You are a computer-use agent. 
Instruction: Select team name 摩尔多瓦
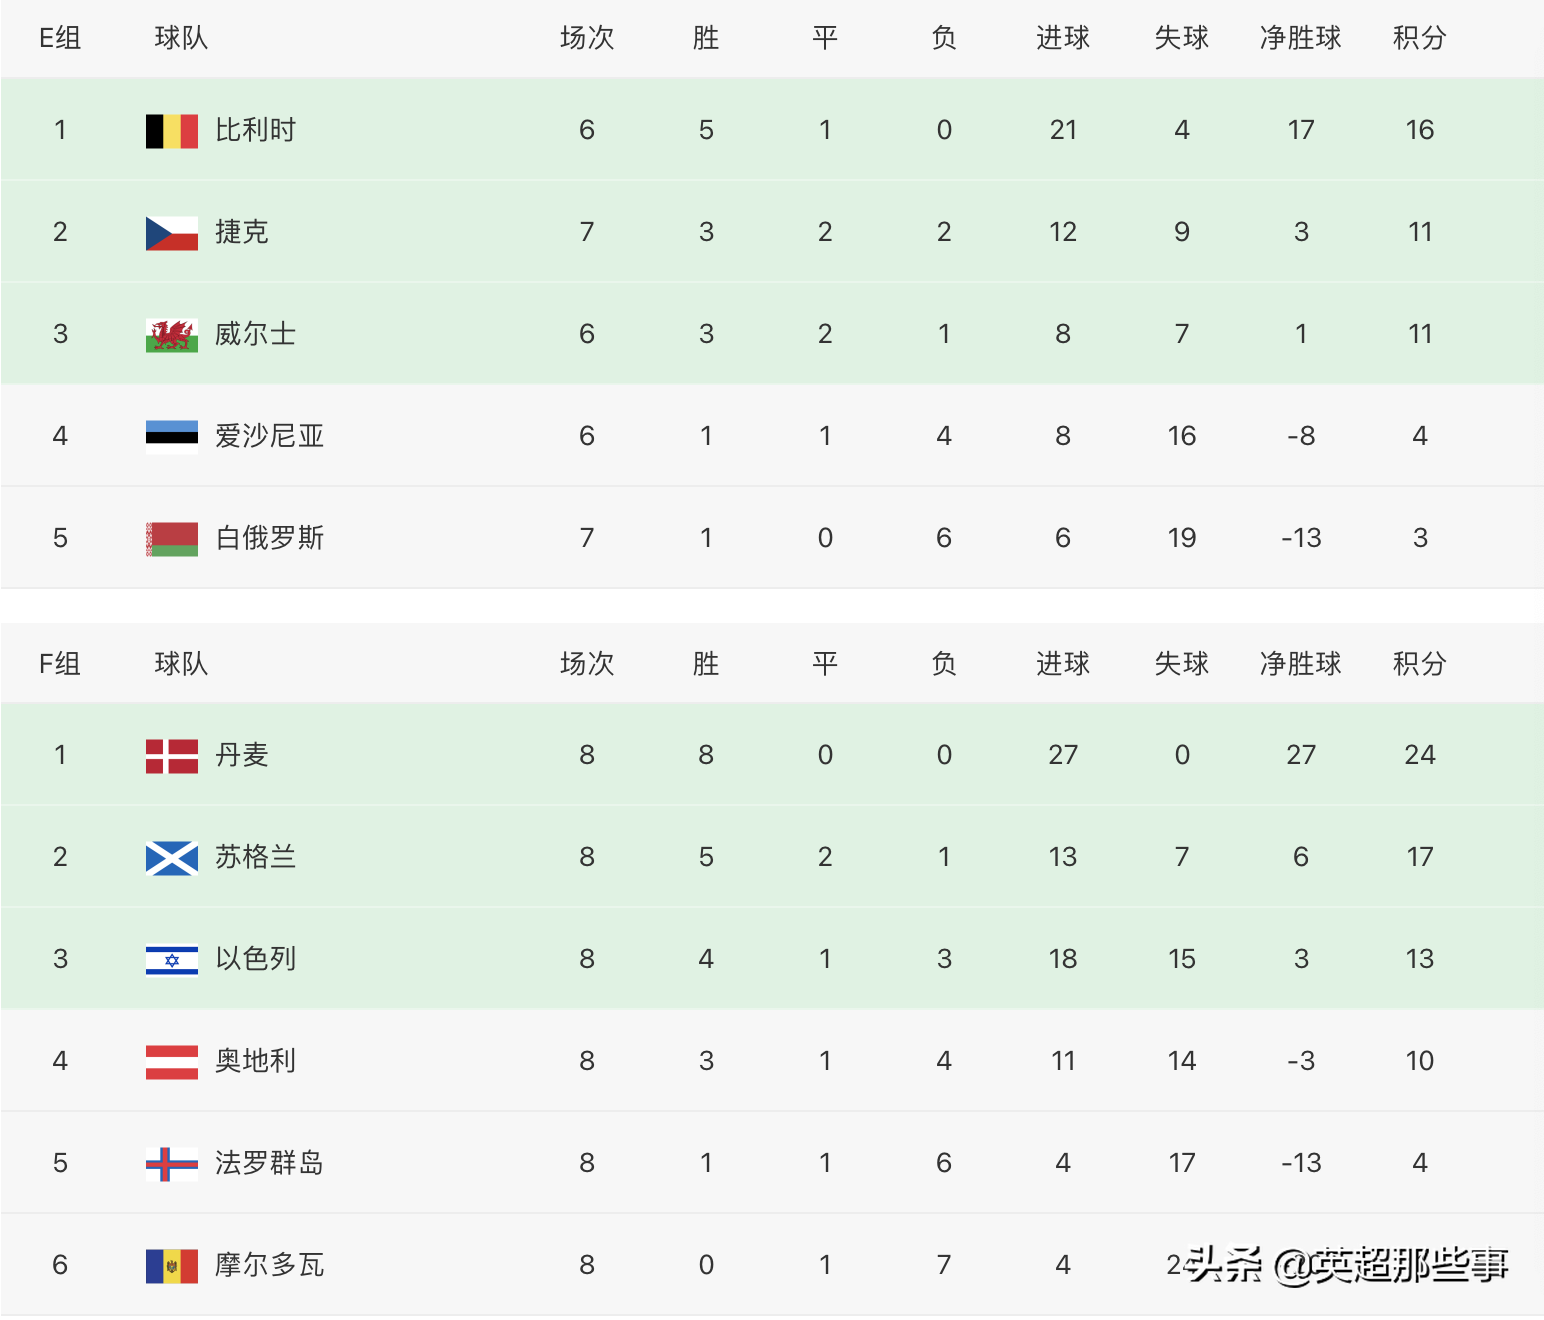[x=270, y=1265]
